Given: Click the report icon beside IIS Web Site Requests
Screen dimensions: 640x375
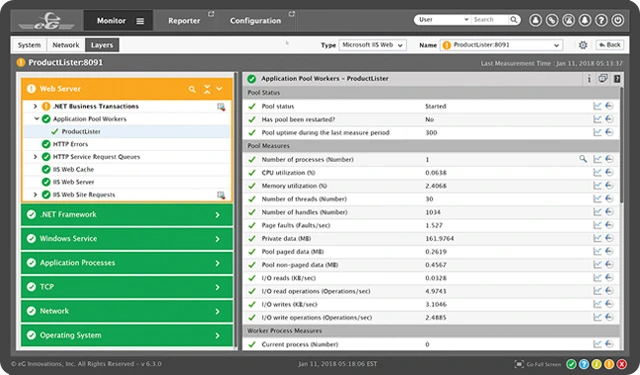Looking at the screenshot, I should click(x=221, y=195).
